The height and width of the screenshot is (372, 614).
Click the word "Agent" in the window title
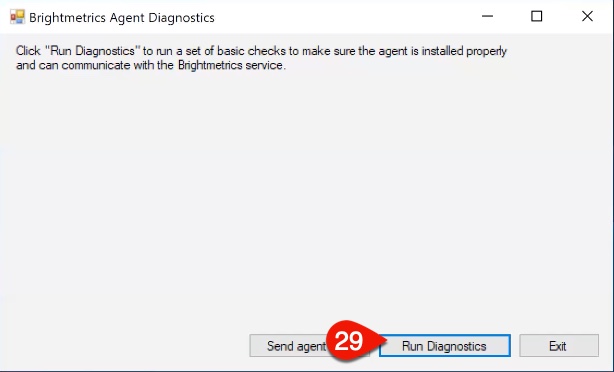[128, 18]
